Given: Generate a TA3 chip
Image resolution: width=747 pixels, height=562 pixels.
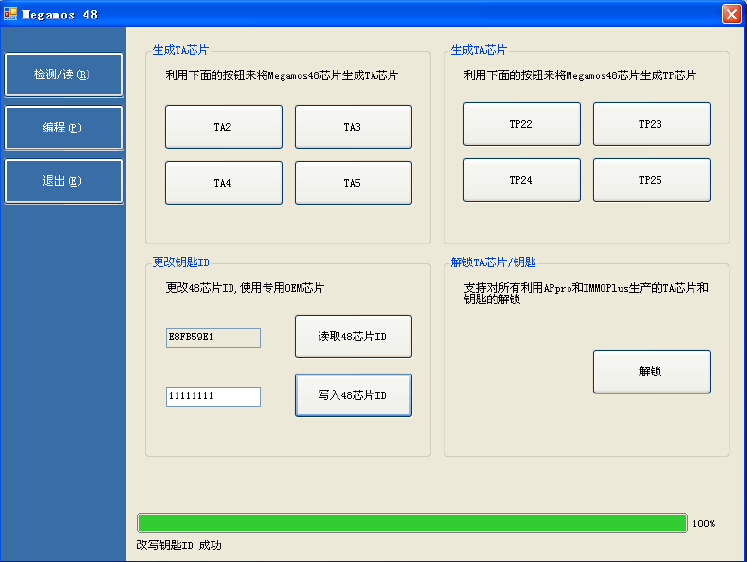Looking at the screenshot, I should tap(353, 127).
